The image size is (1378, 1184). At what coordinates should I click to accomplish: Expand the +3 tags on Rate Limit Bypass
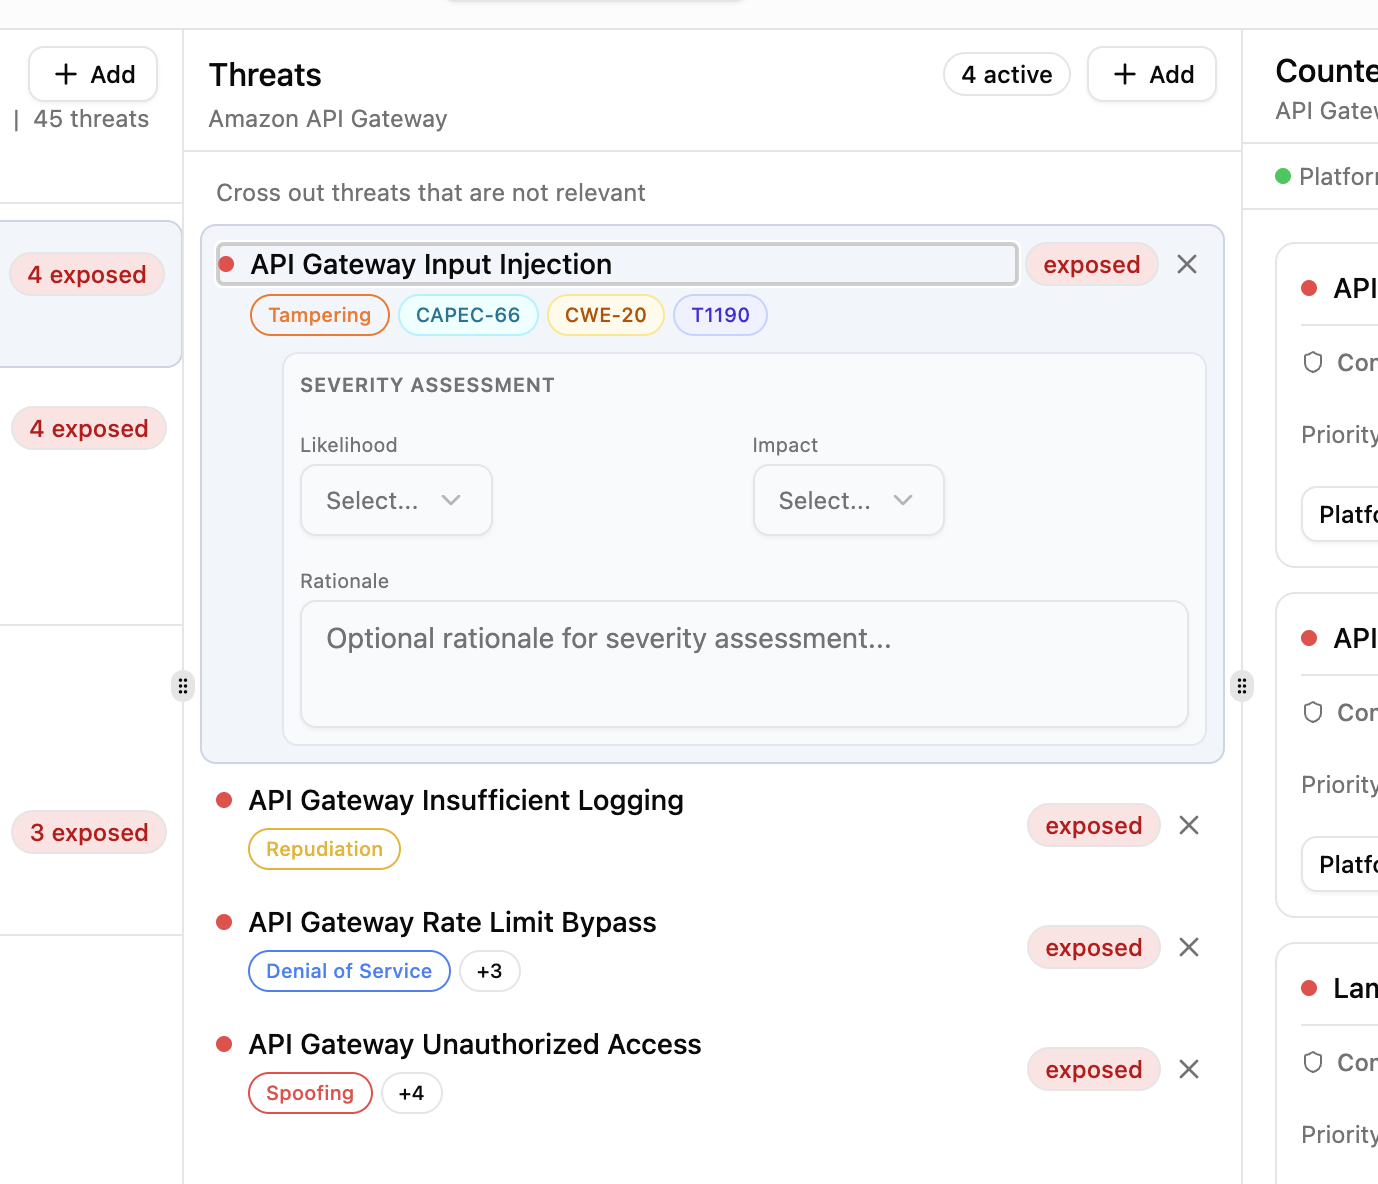pyautogui.click(x=490, y=971)
